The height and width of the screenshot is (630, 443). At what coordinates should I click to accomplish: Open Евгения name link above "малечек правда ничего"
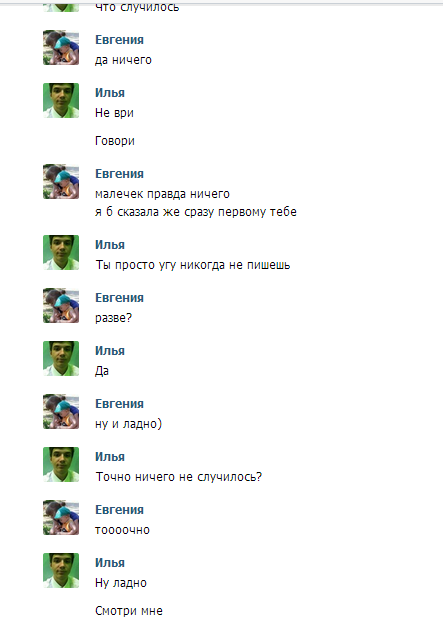tap(119, 174)
